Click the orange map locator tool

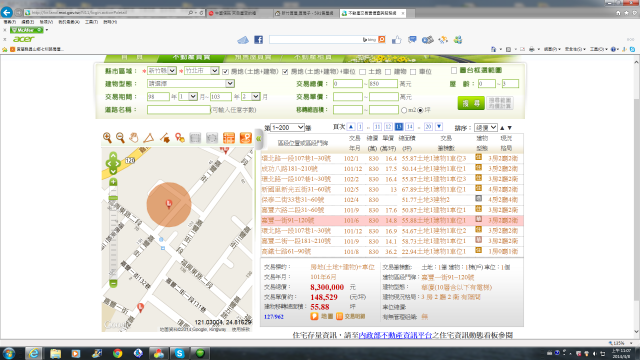(x=246, y=138)
